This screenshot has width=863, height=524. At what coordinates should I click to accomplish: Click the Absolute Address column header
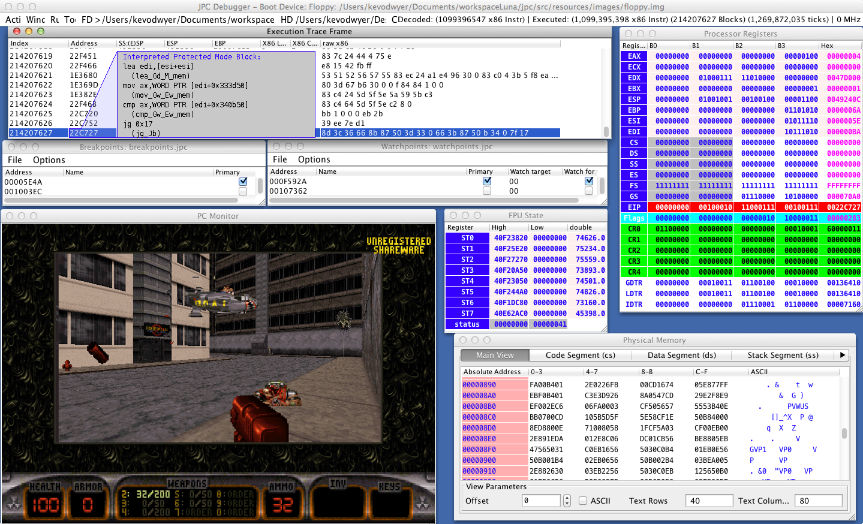pyautogui.click(x=494, y=372)
